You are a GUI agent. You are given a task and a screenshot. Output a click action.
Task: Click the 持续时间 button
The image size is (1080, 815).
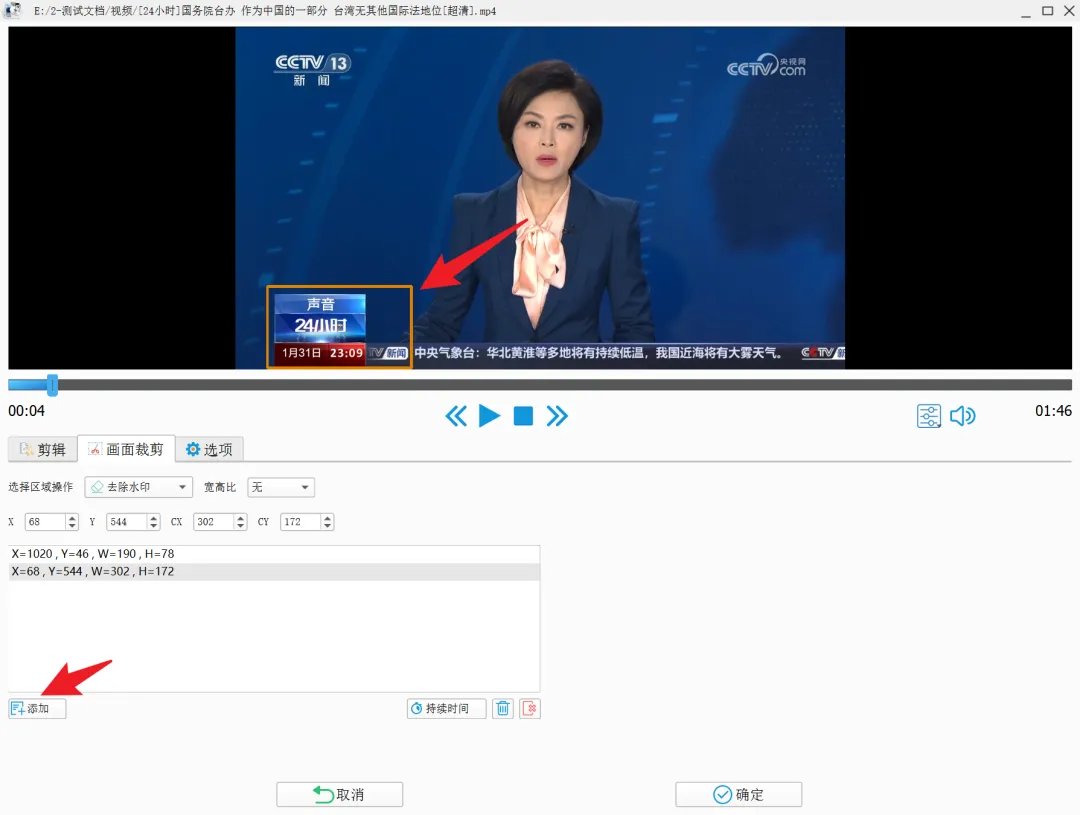point(446,708)
